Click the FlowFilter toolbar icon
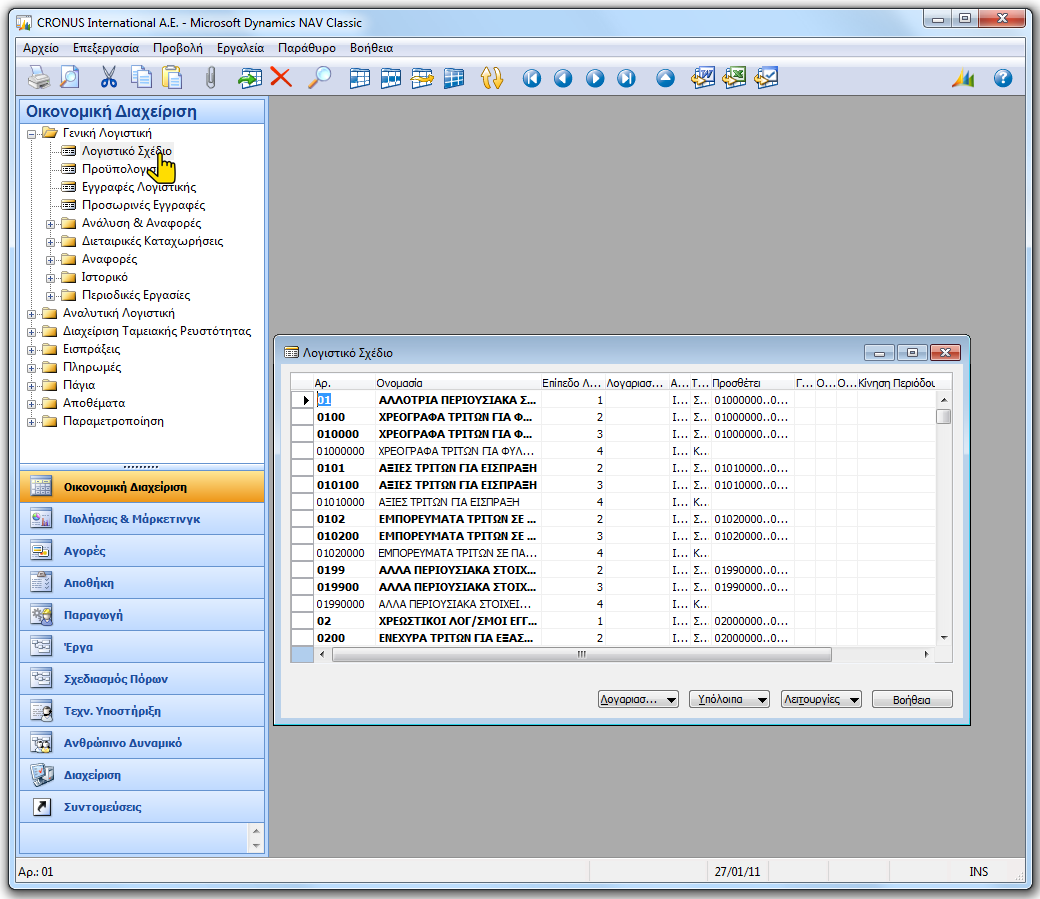The width and height of the screenshot is (1040, 899). tap(422, 78)
